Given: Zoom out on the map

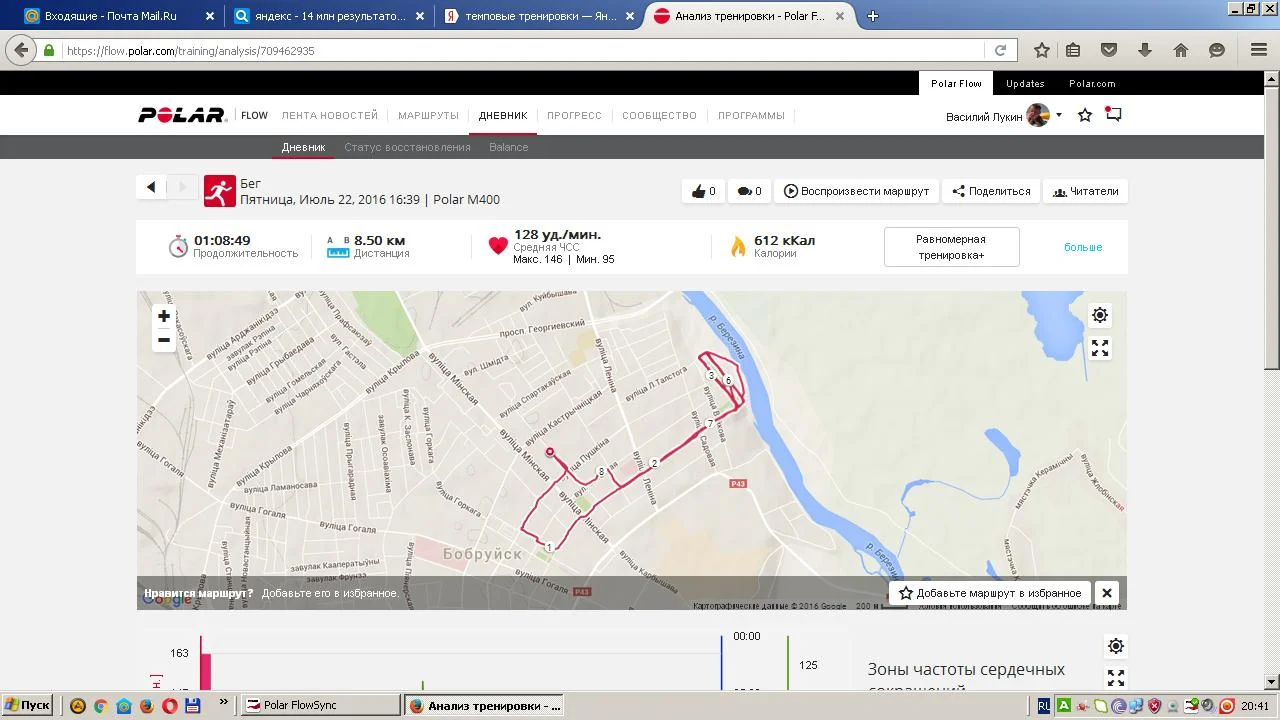Looking at the screenshot, I should coord(164,340).
